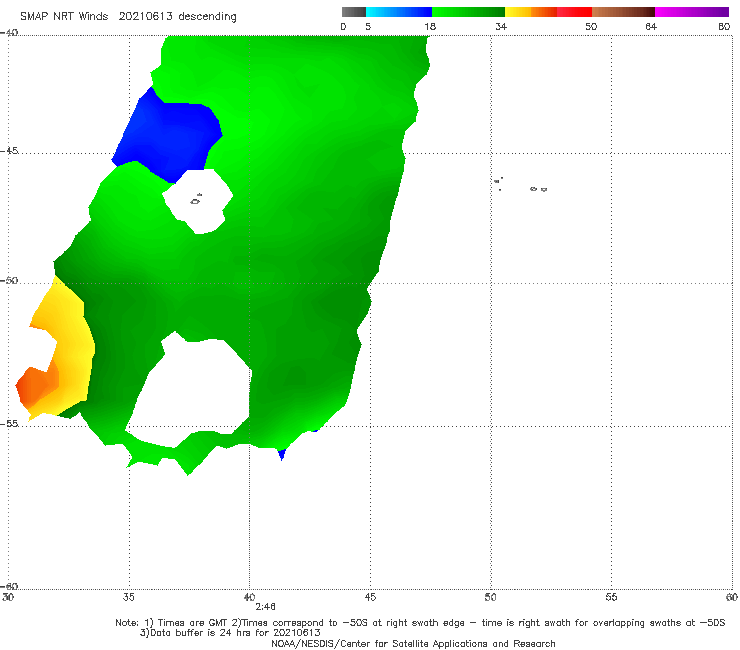Click the longitude axis label "55"
This screenshot has width=740, height=650.
[611, 597]
